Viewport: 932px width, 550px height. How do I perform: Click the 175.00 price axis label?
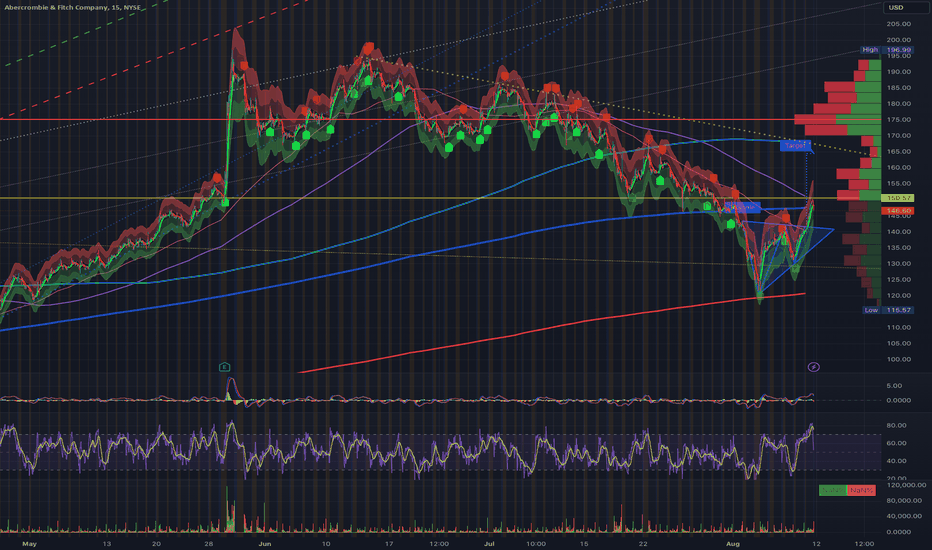coord(898,120)
